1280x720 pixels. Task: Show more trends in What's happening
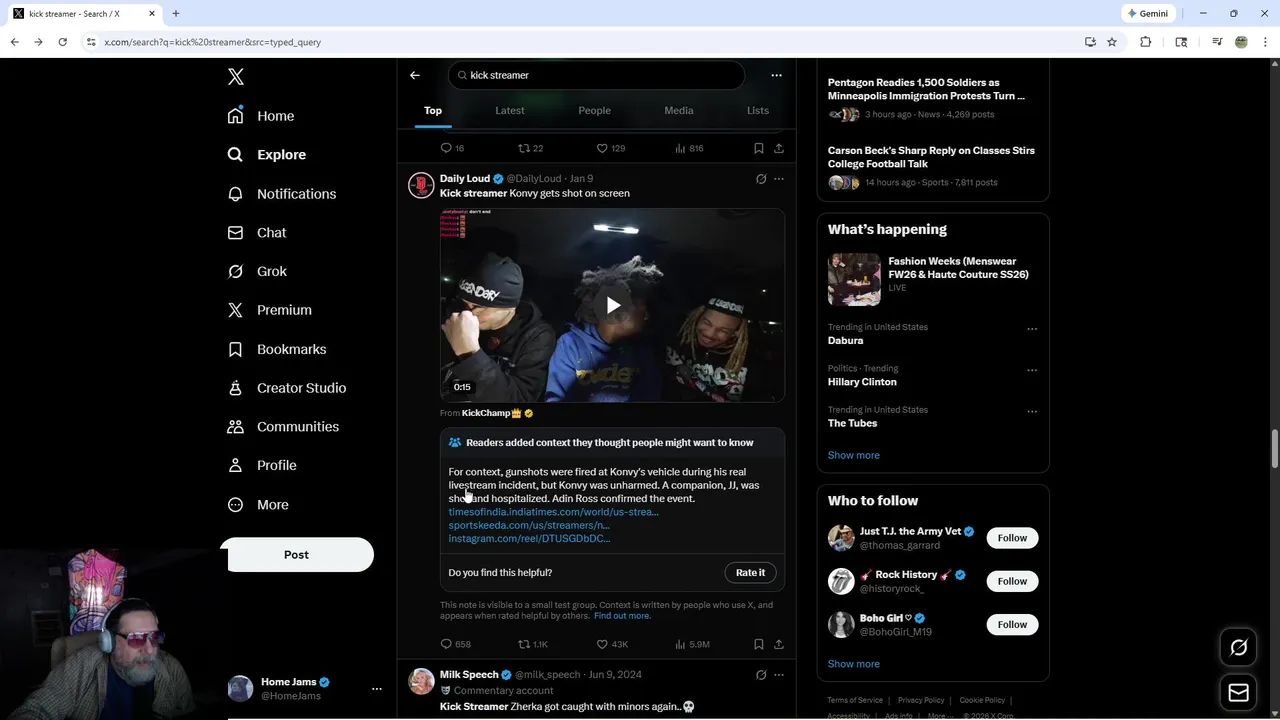coord(854,455)
